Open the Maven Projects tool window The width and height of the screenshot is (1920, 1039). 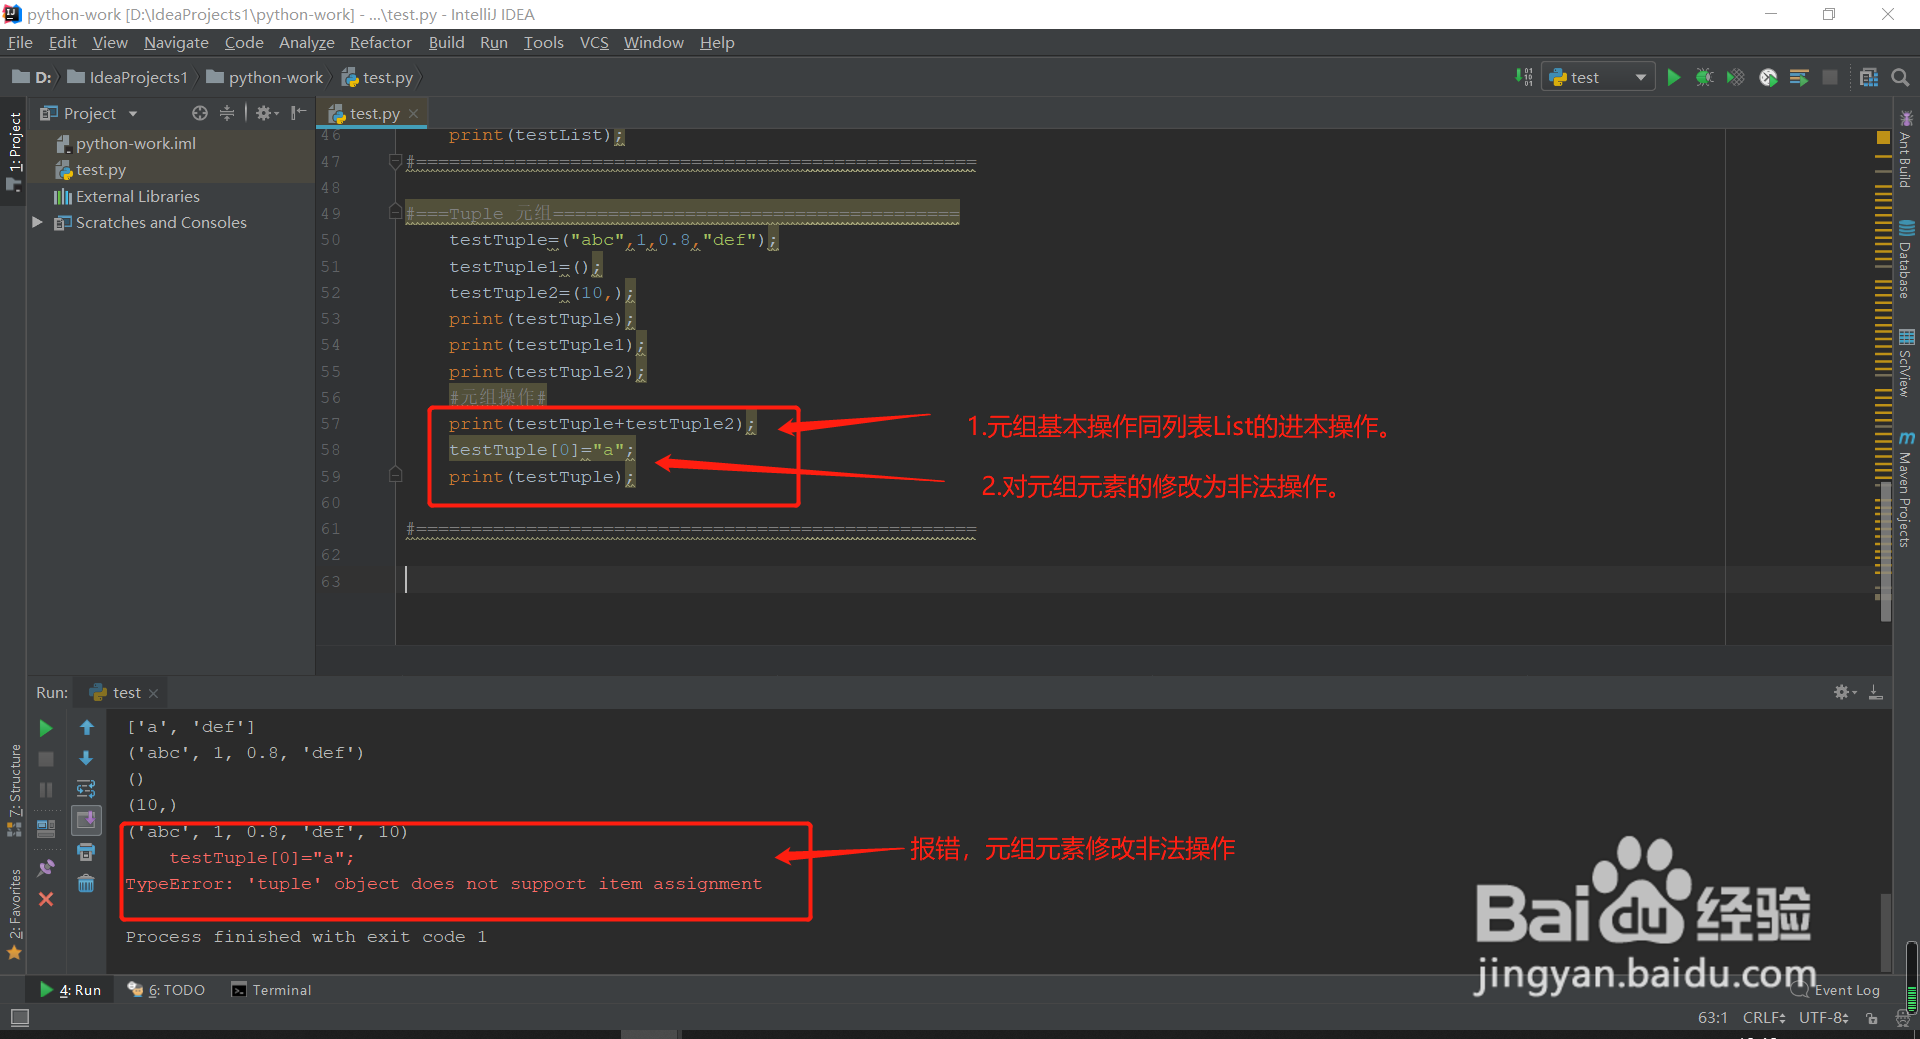(1908, 490)
